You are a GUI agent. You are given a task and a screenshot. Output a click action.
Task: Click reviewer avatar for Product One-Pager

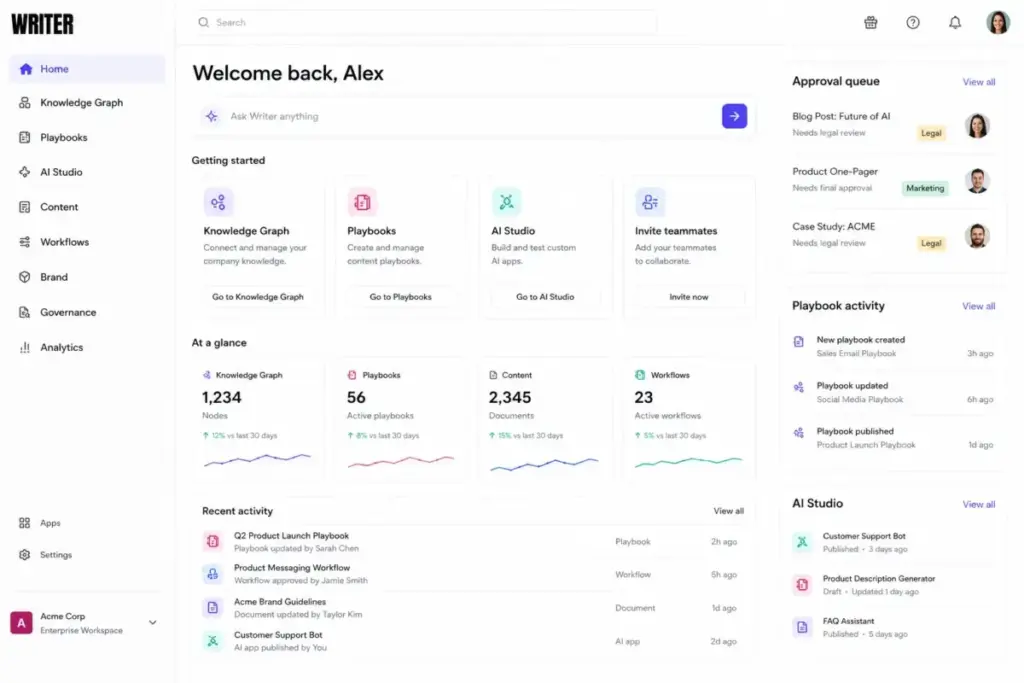coord(977,181)
